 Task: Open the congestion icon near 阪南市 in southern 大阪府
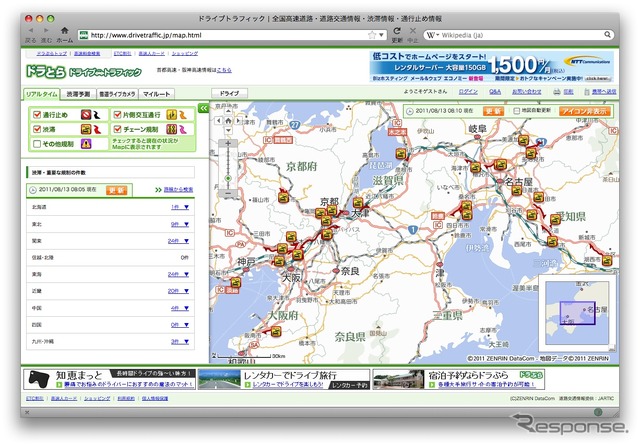click(x=276, y=331)
